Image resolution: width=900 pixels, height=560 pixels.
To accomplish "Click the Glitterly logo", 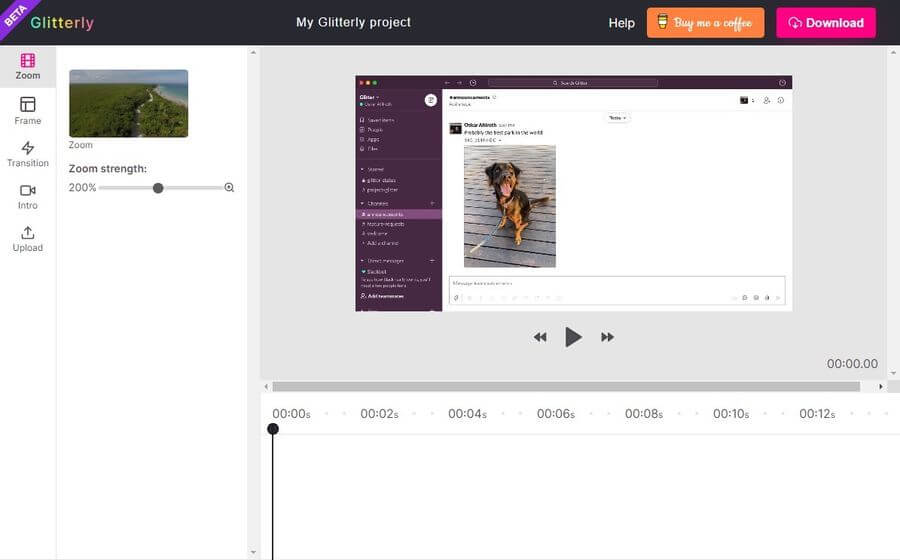I will (x=62, y=22).
